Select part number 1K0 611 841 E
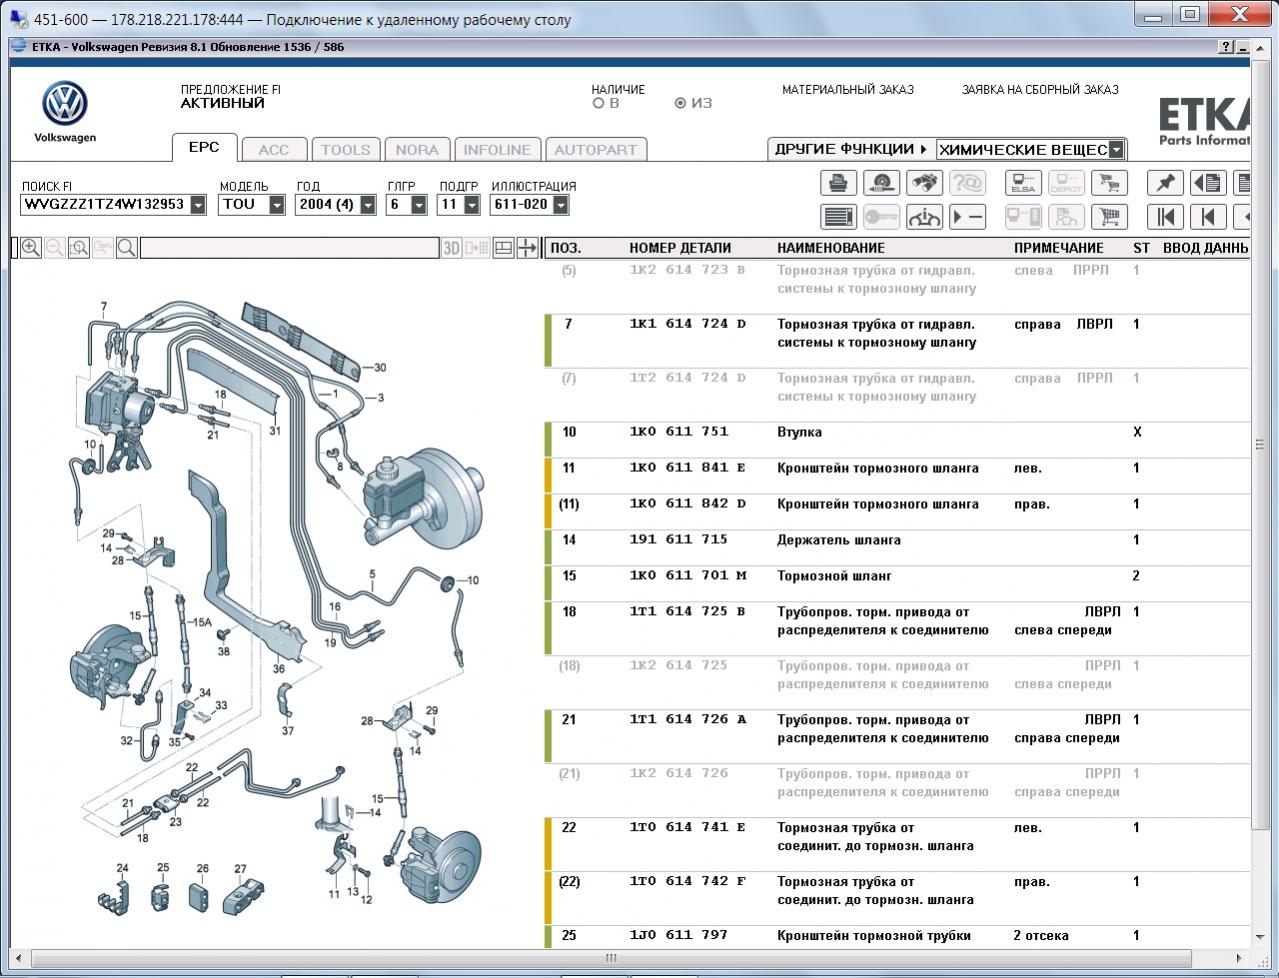 coord(687,468)
